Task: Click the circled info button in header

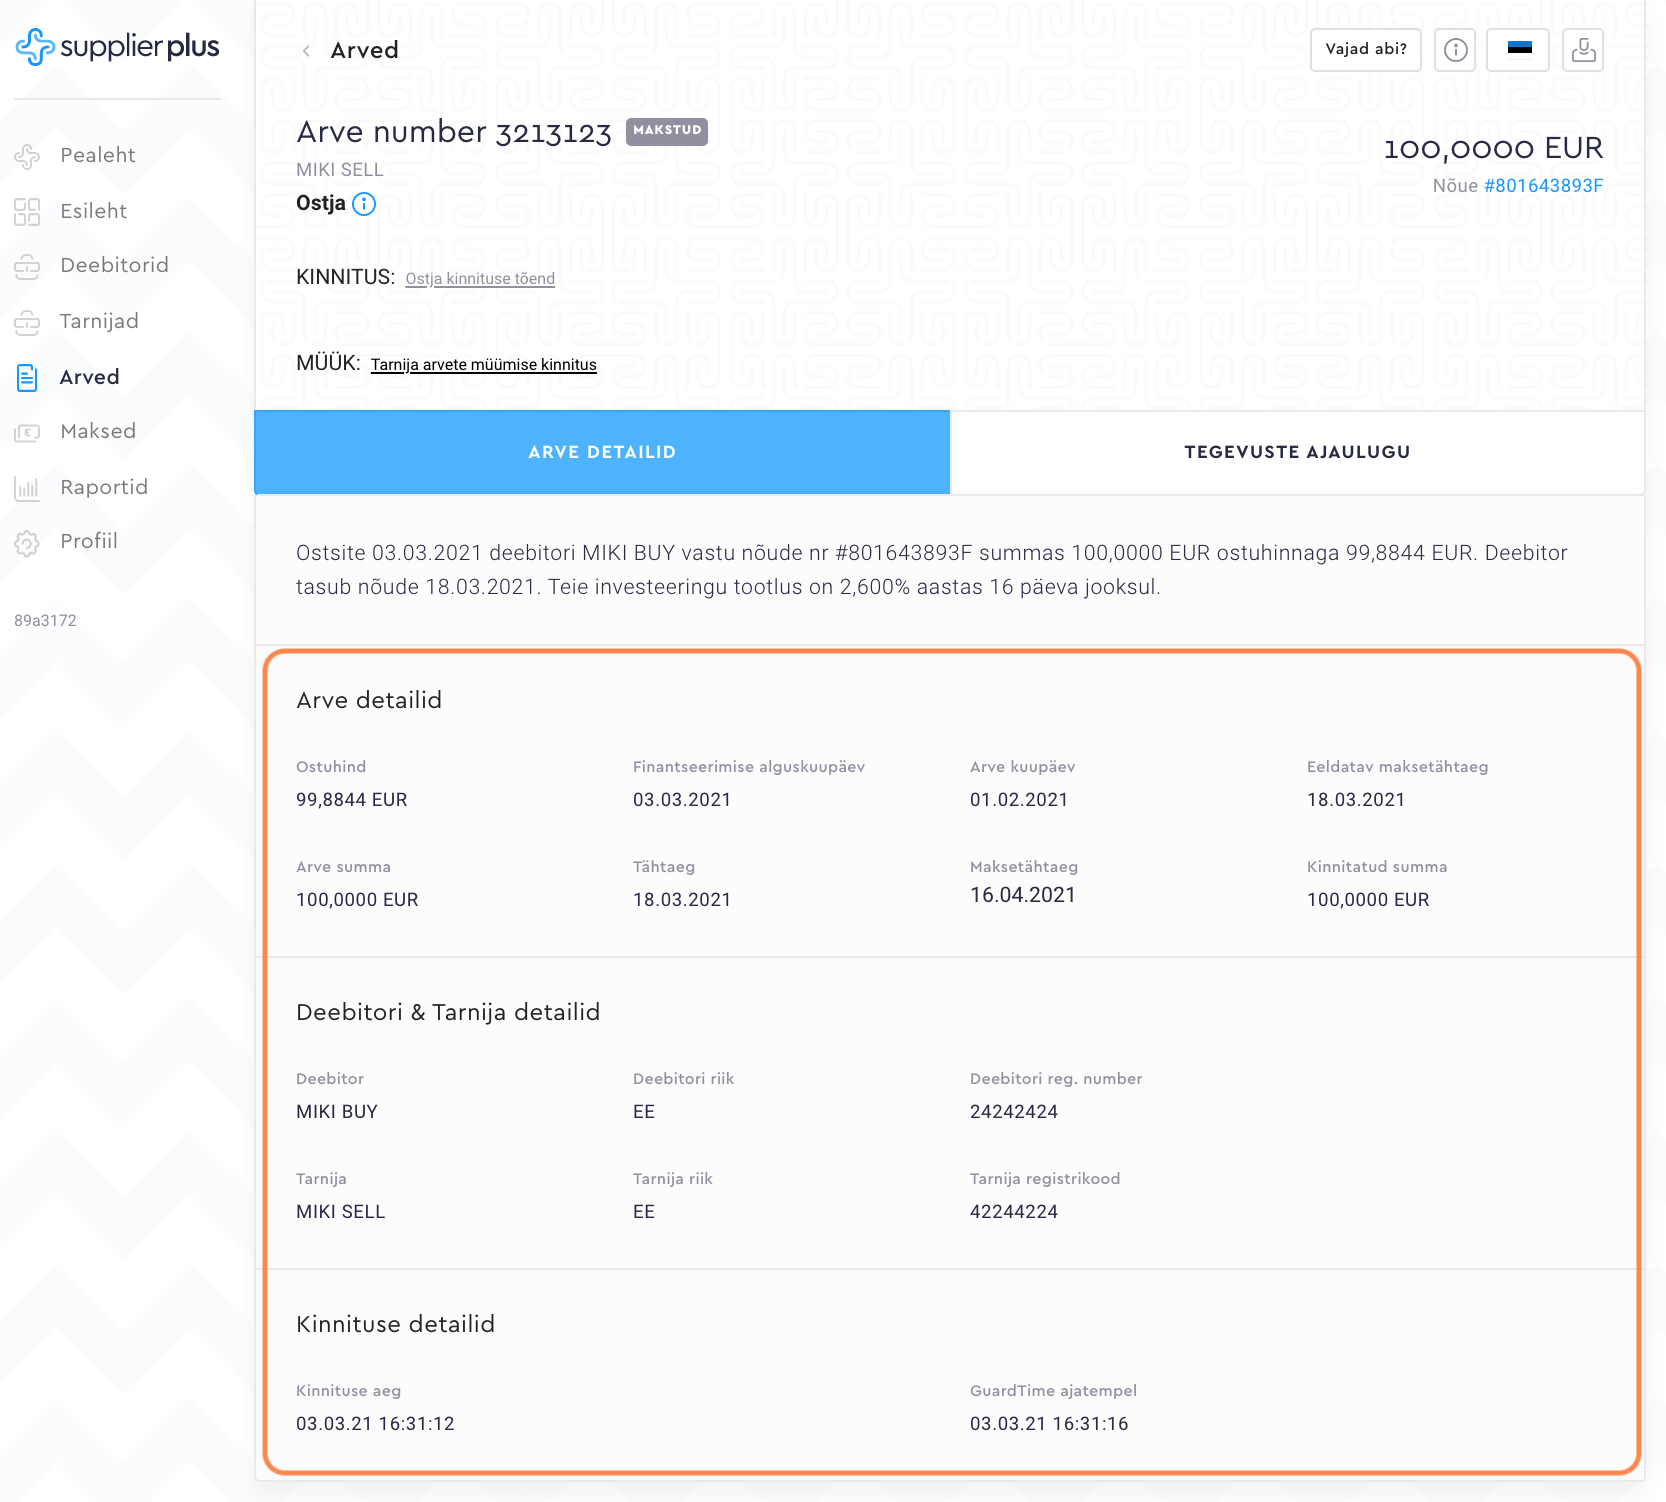Action: 1455,50
